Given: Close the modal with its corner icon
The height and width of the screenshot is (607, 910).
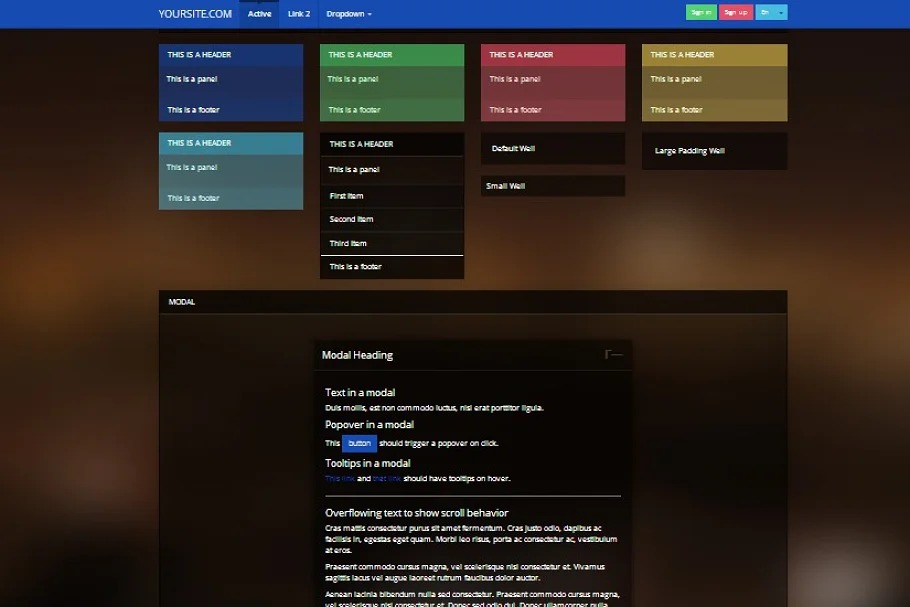Looking at the screenshot, I should pos(613,354).
